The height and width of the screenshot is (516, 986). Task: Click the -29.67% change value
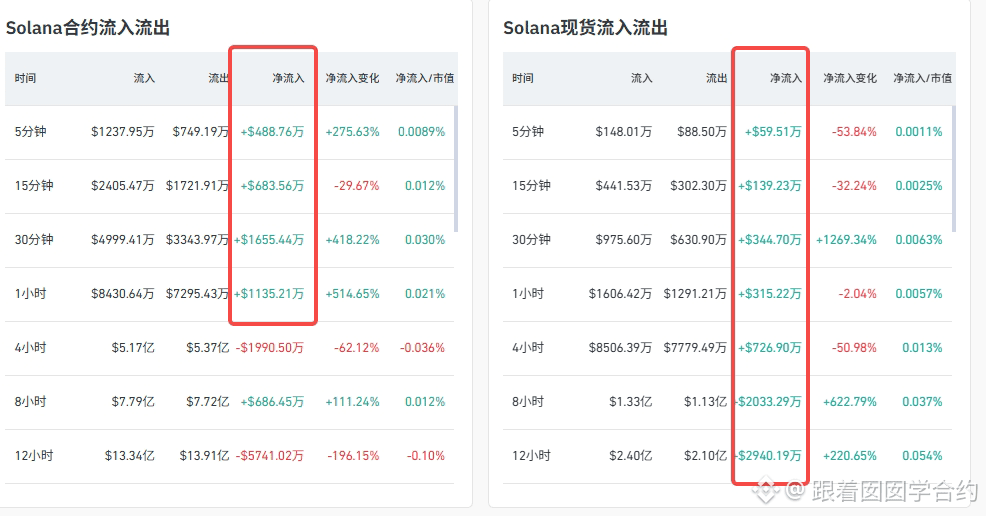(x=357, y=186)
